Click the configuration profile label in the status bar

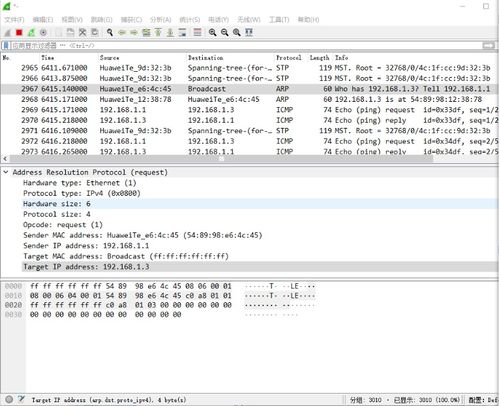(483, 400)
